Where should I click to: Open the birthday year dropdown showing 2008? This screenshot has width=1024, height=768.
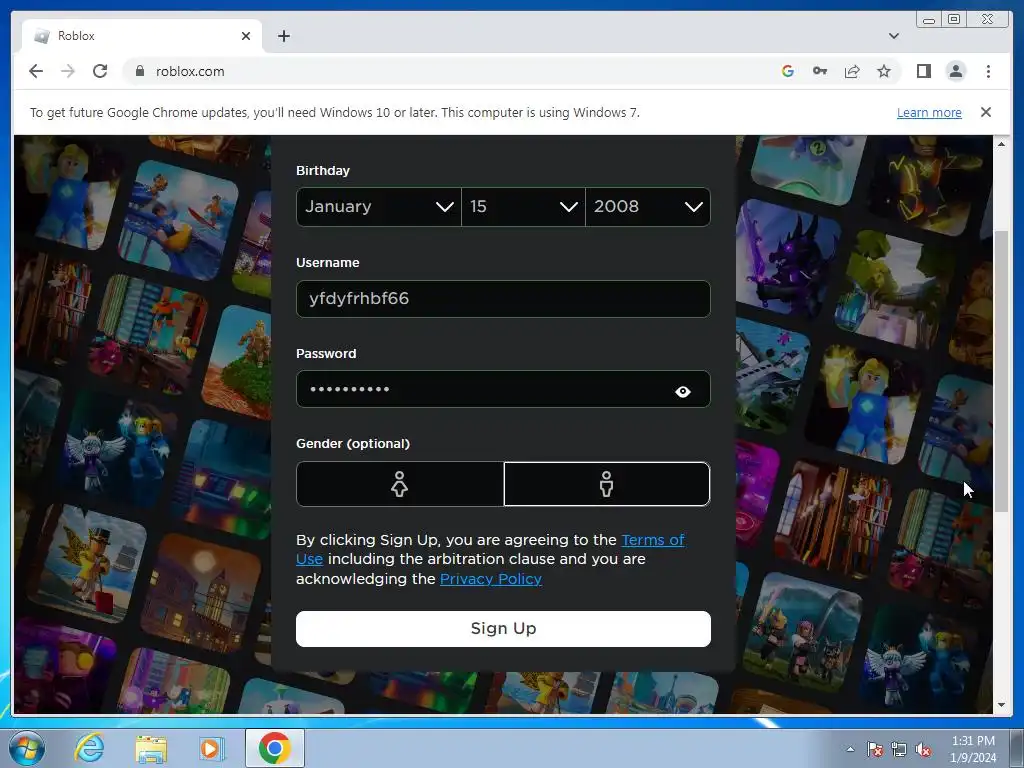tap(648, 206)
